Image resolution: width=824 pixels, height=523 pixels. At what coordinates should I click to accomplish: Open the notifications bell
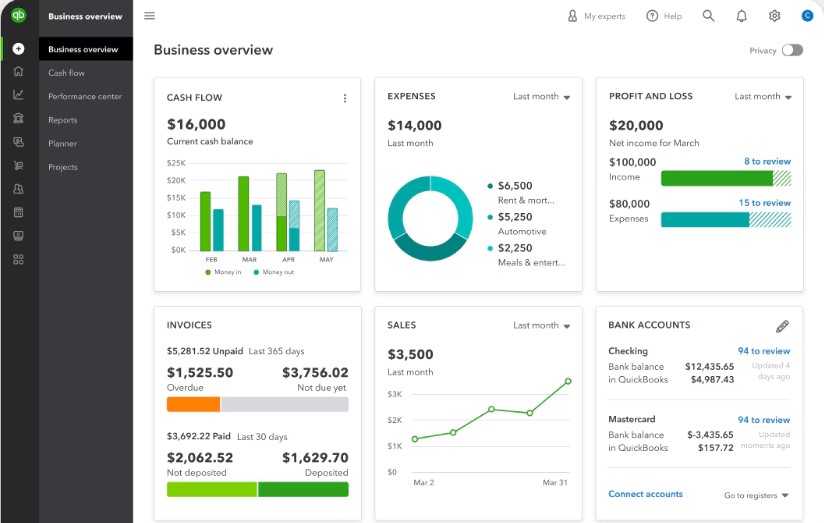741,16
